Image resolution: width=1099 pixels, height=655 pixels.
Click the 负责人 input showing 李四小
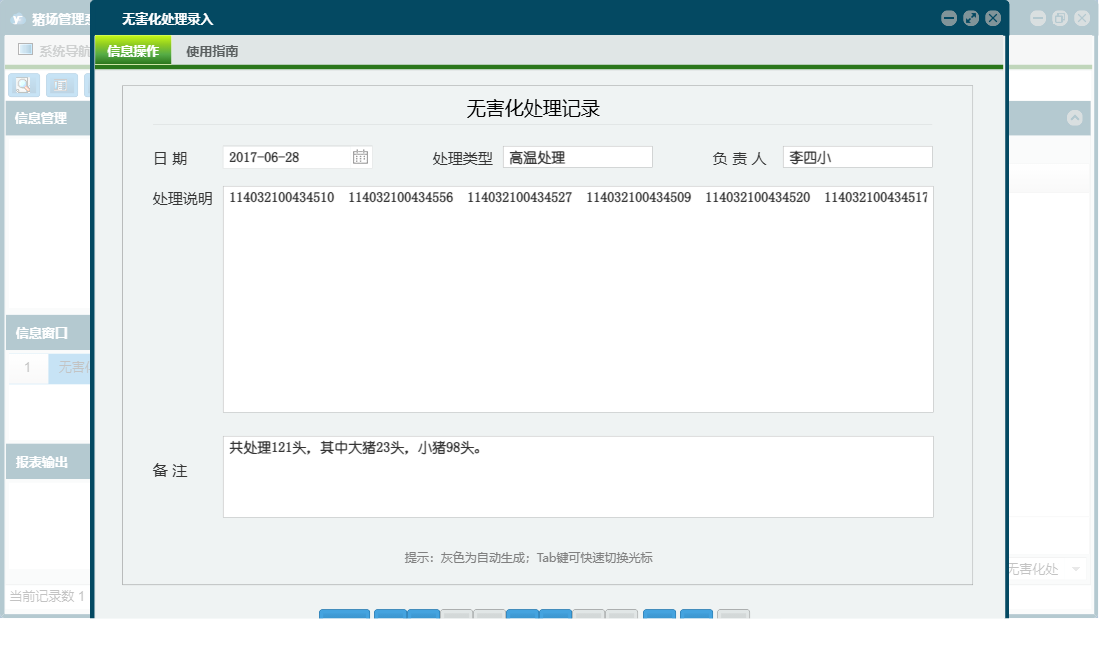tap(857, 156)
